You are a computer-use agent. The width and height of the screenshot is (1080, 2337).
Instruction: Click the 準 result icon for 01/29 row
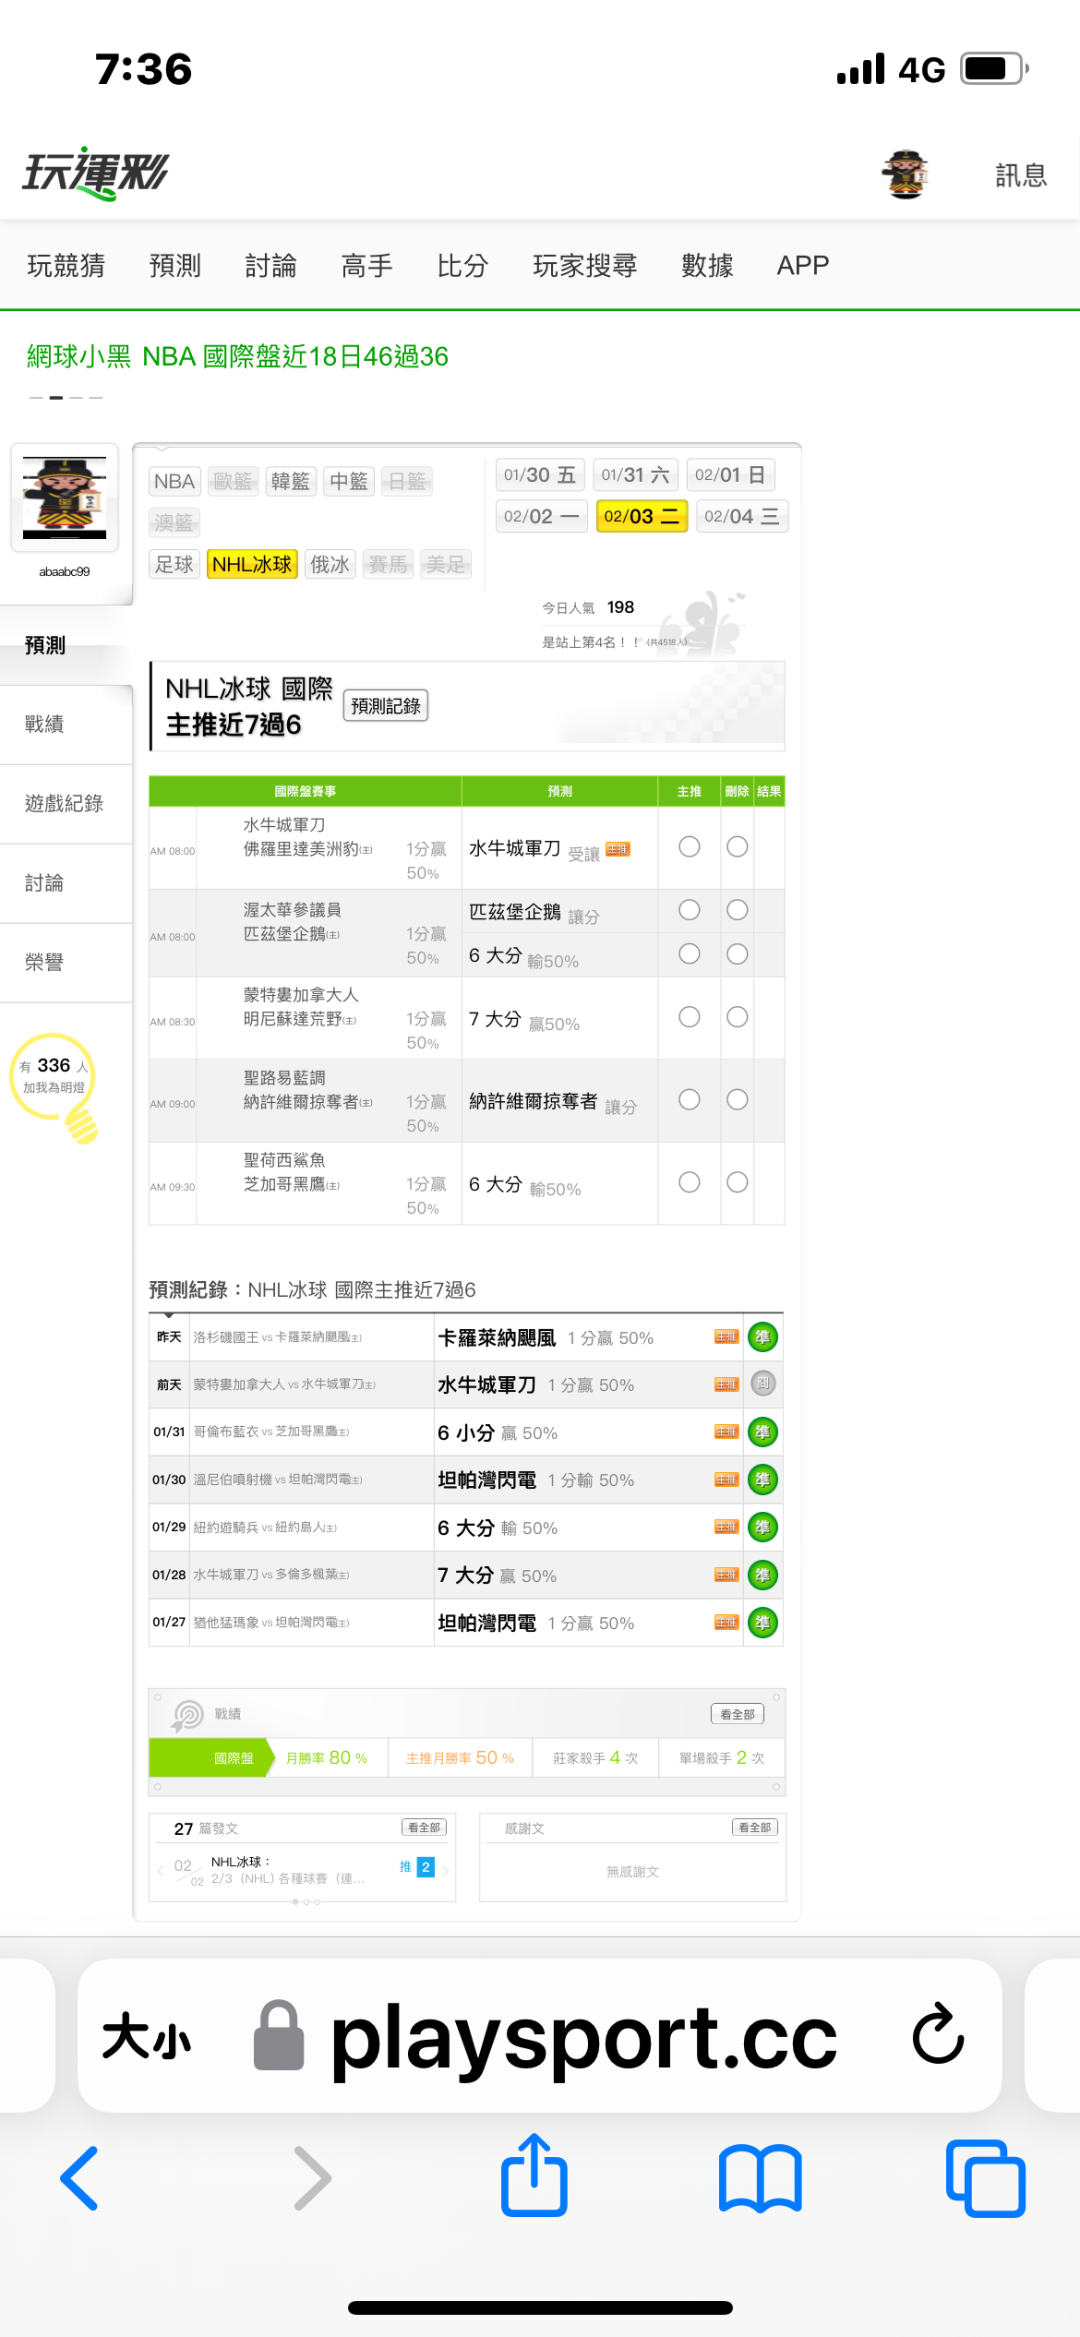[x=763, y=1527]
